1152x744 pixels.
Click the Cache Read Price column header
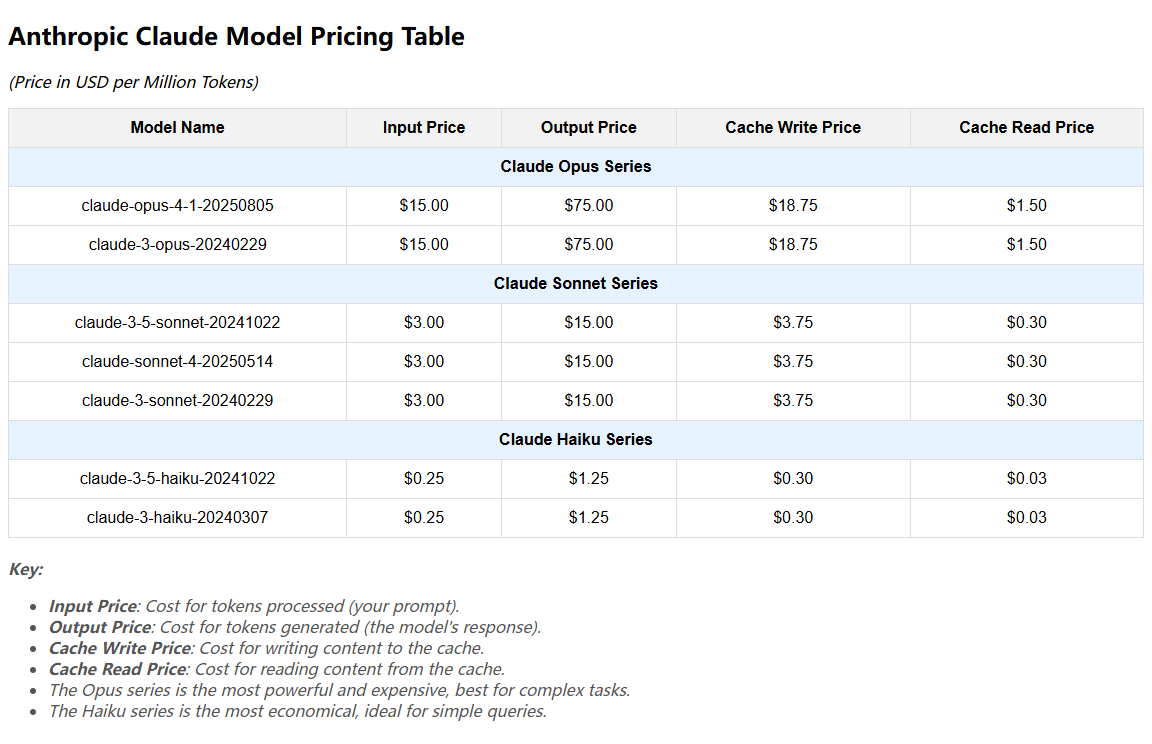pyautogui.click(x=1026, y=128)
